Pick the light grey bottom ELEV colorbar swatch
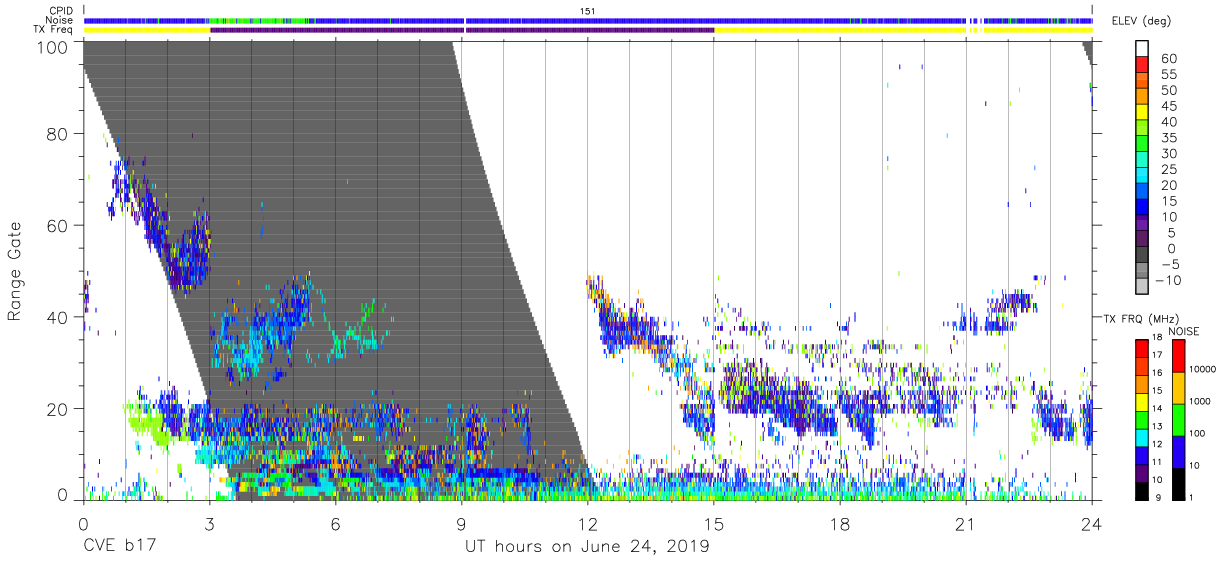Image resolution: width=1228 pixels, height=567 pixels. click(x=1142, y=286)
